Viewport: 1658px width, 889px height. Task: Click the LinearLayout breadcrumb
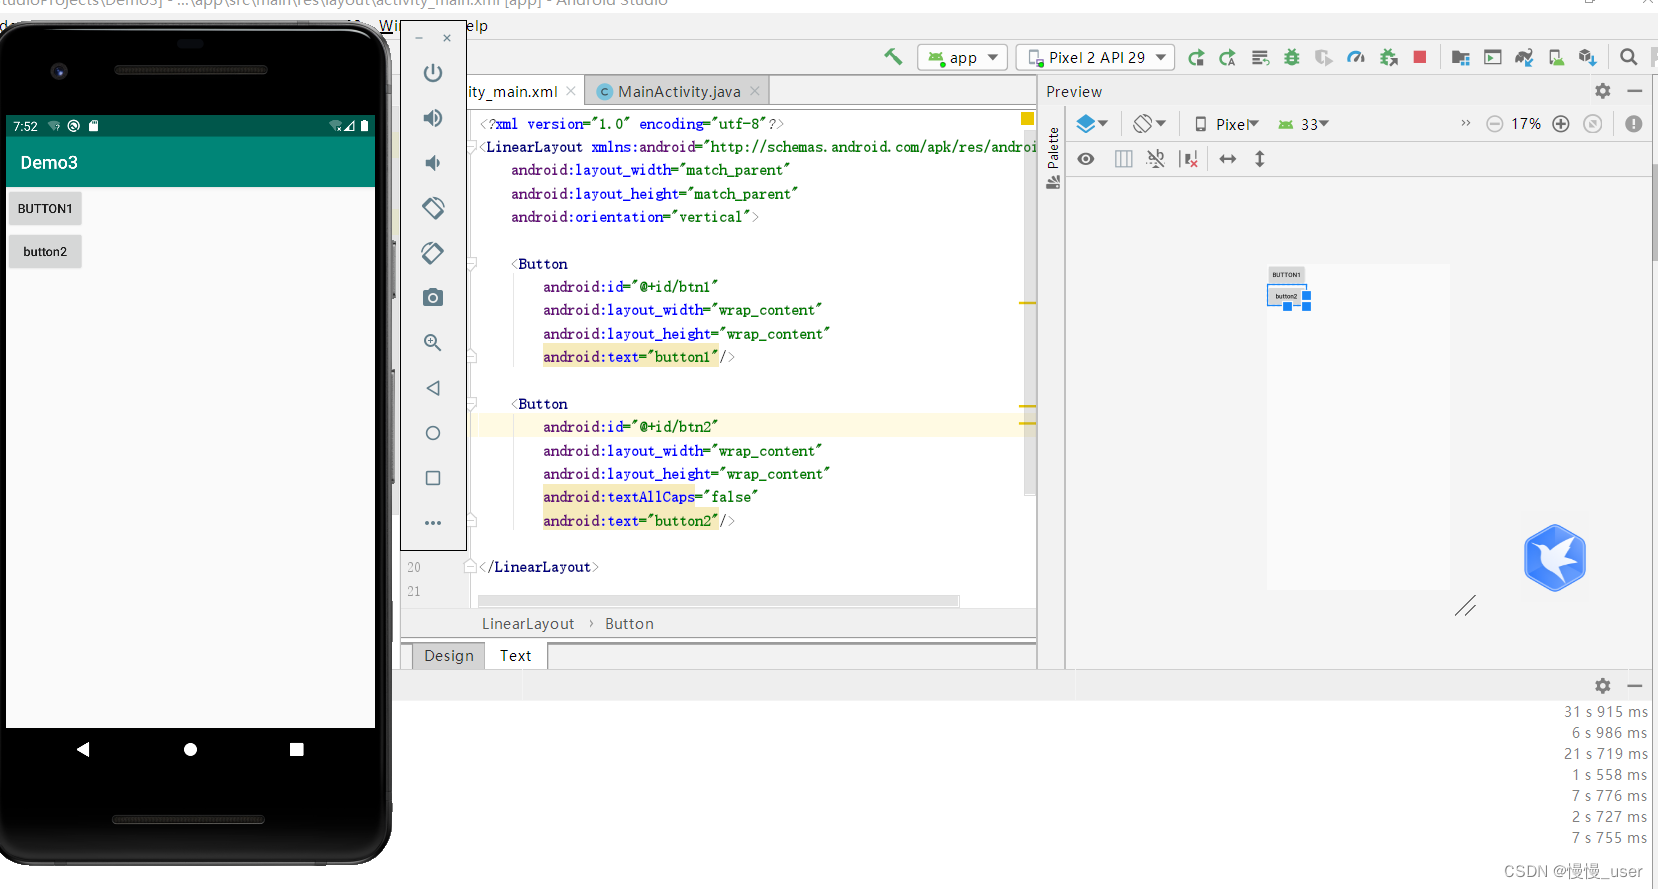528,623
